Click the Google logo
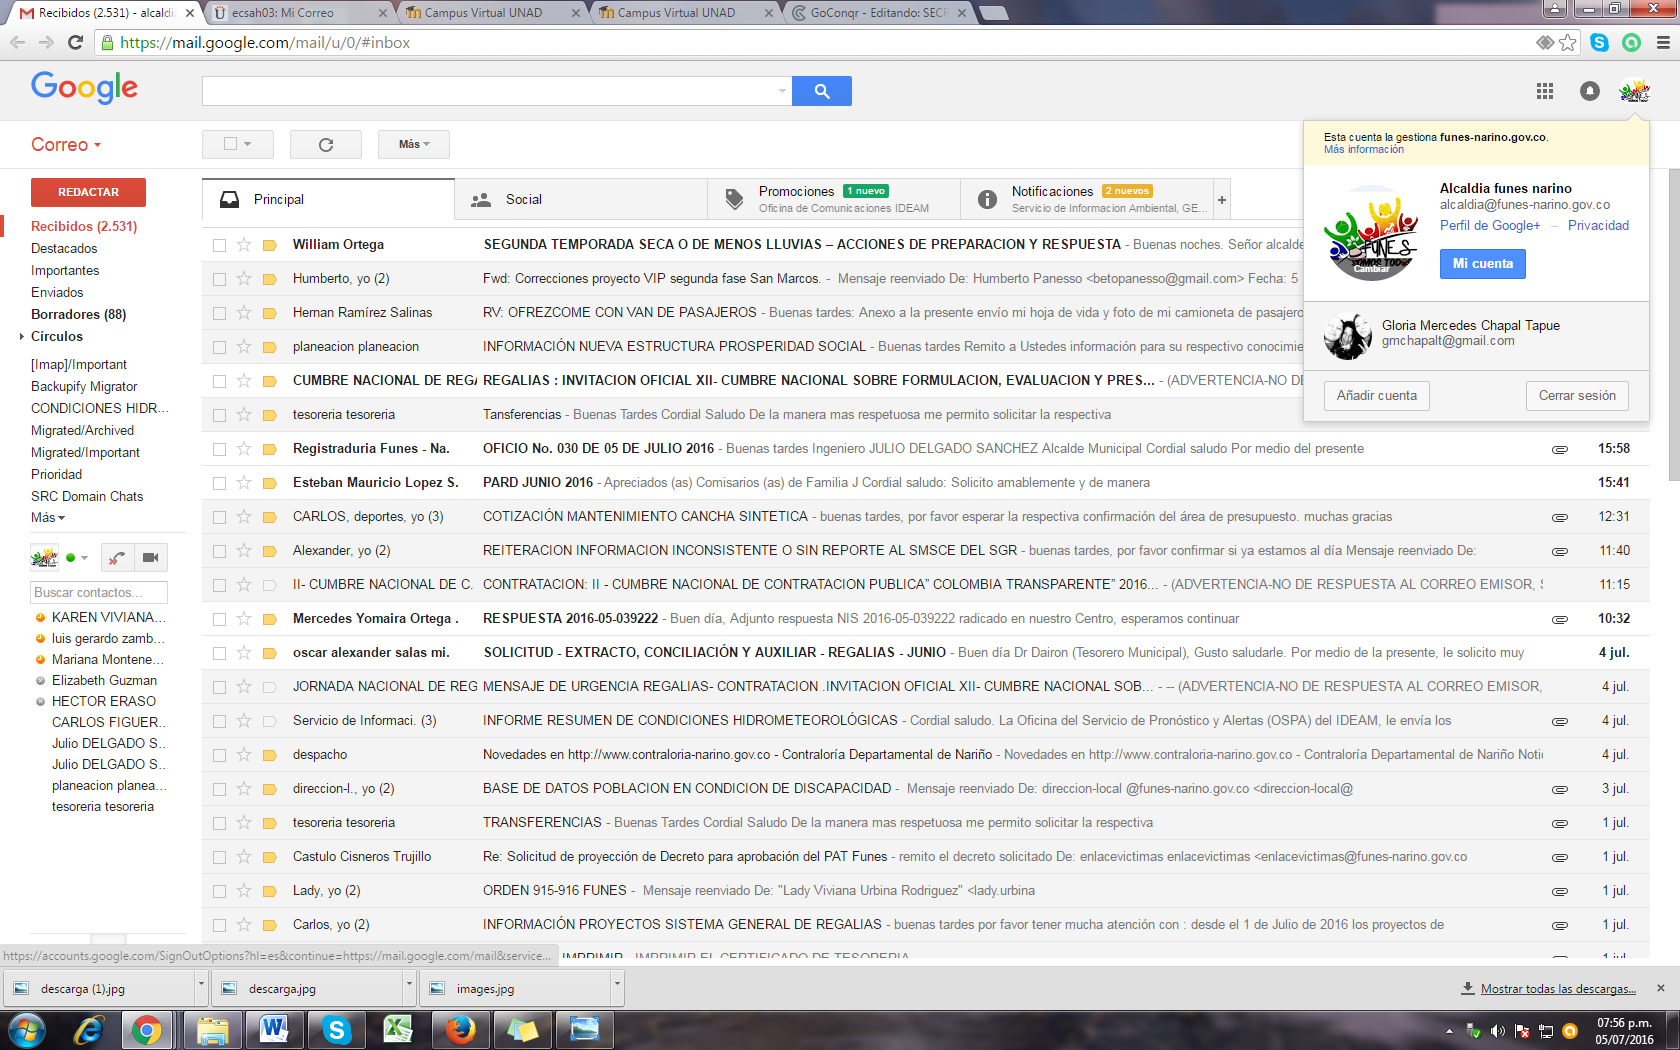 [x=85, y=88]
